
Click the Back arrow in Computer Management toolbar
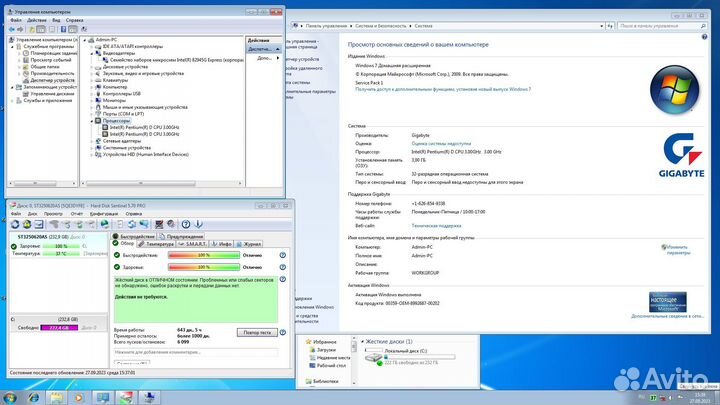coord(11,29)
